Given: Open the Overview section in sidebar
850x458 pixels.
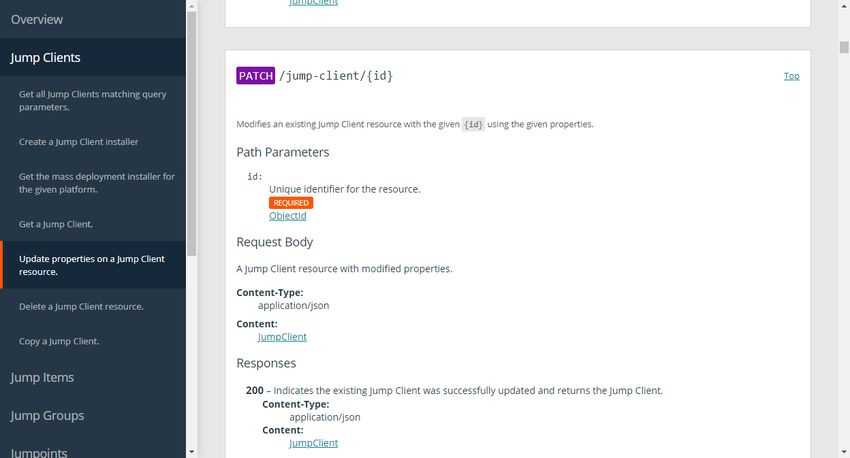Looking at the screenshot, I should pos(37,20).
